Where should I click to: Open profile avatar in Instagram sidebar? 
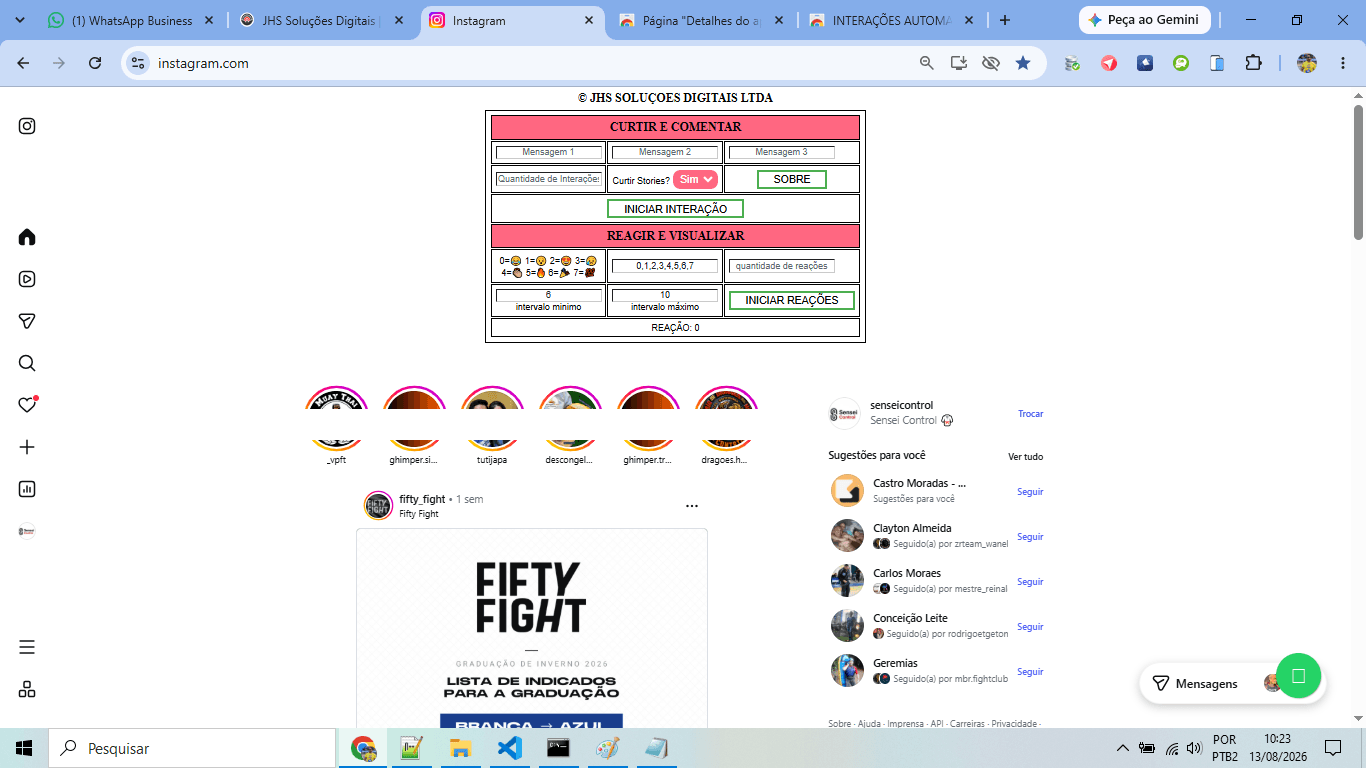coord(27,531)
